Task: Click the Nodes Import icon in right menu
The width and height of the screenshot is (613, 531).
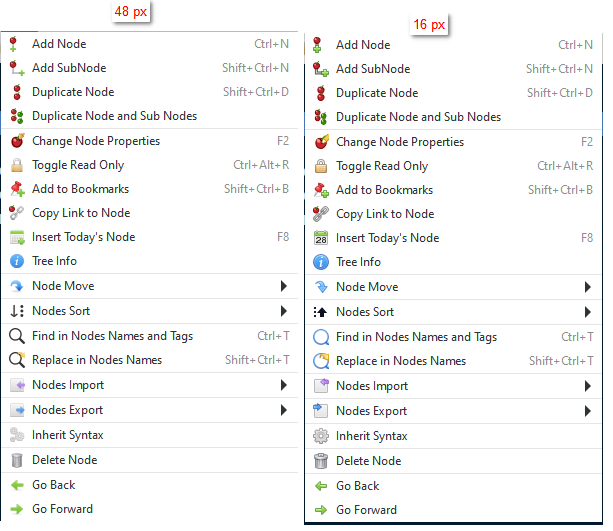Action: pyautogui.click(x=321, y=386)
